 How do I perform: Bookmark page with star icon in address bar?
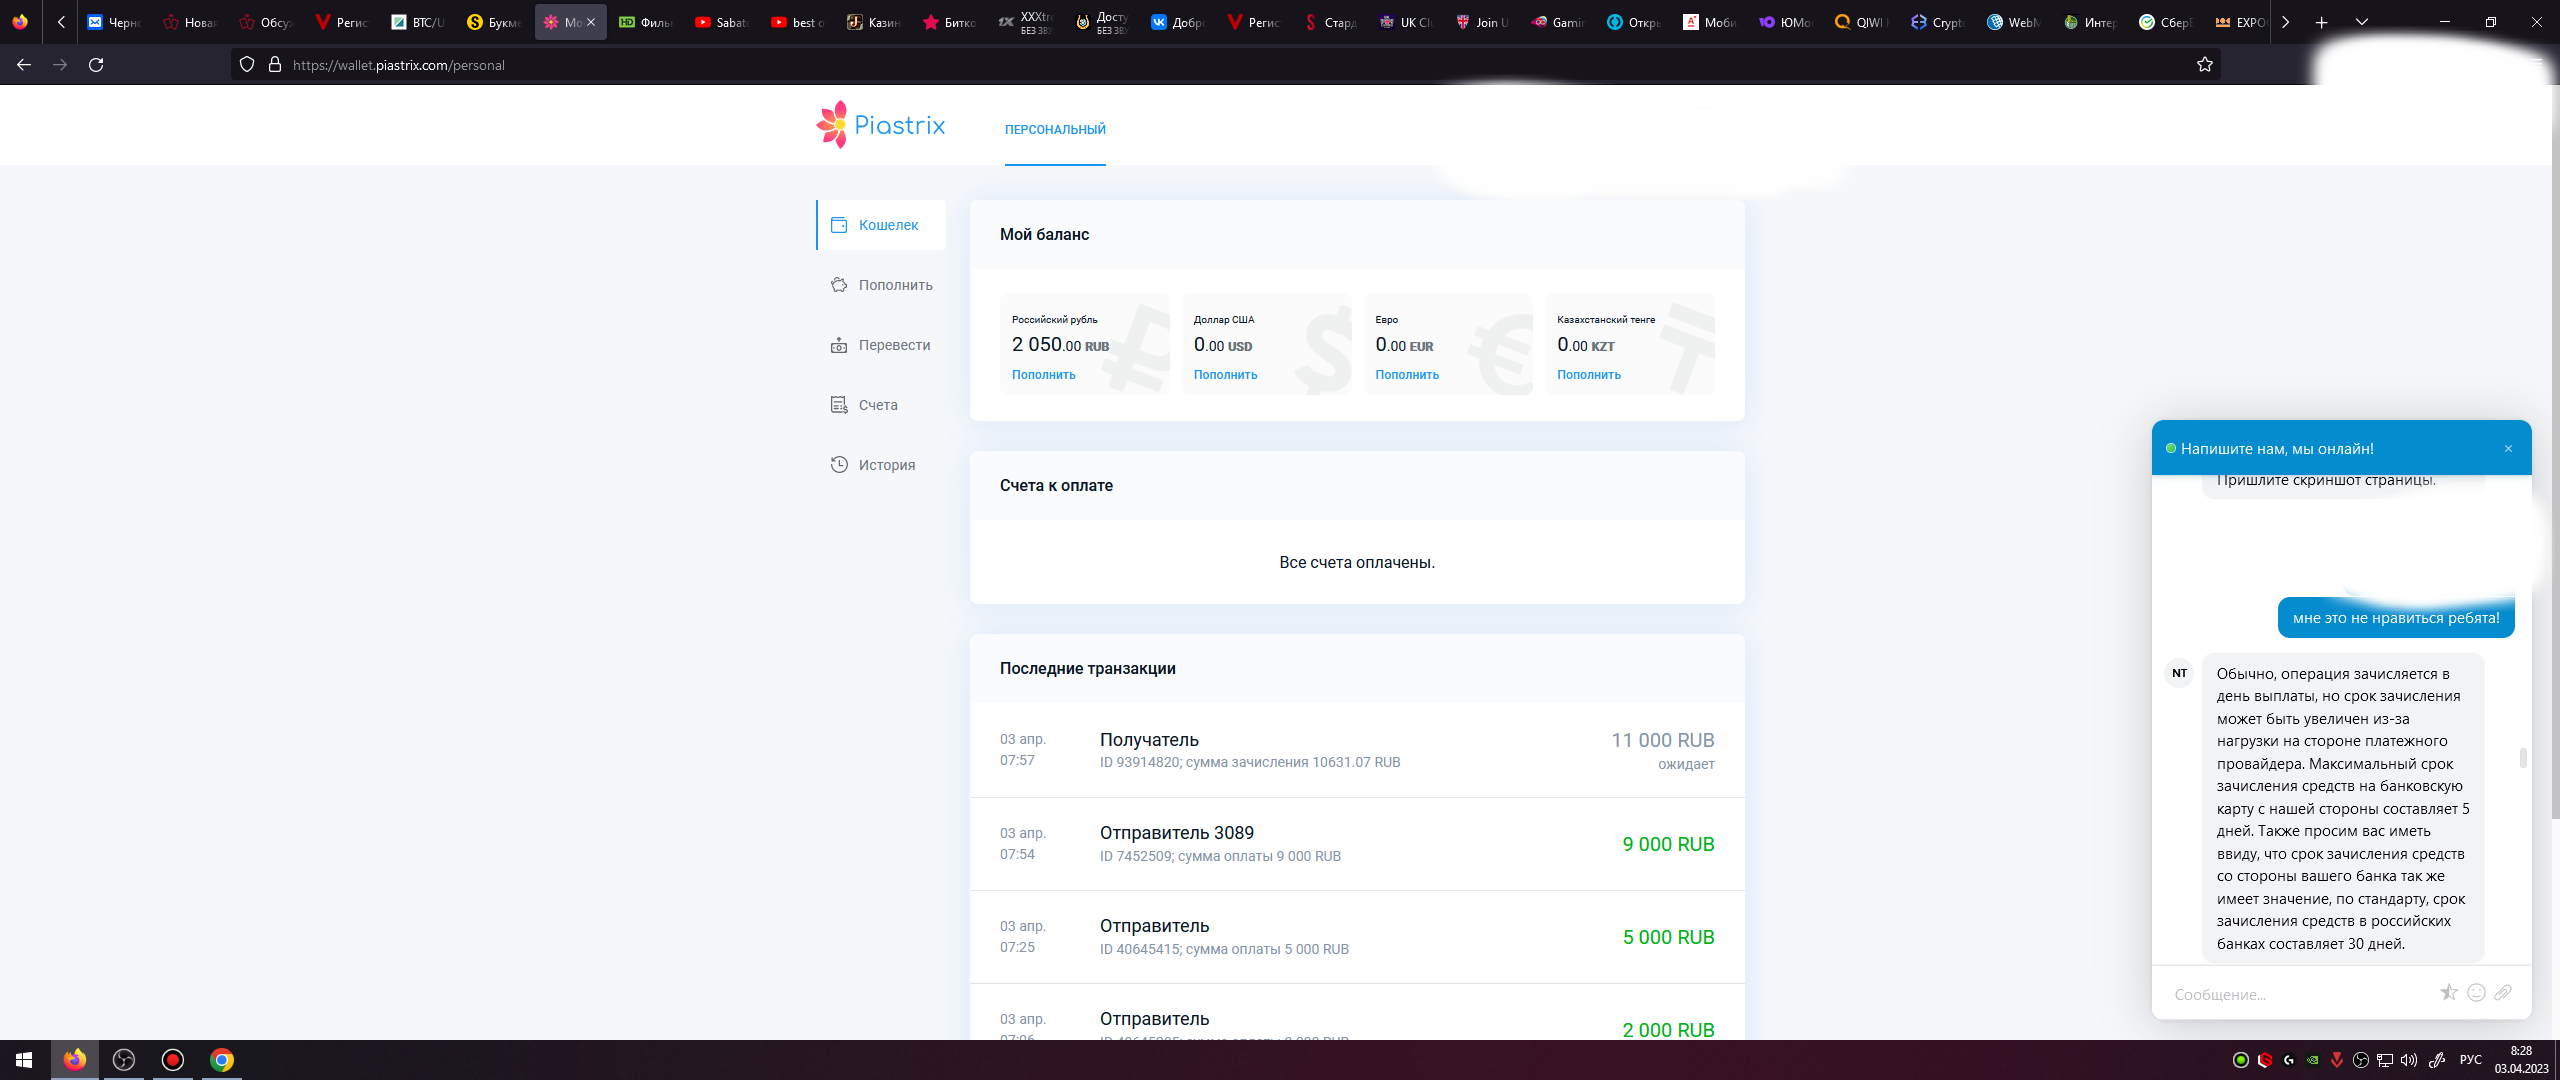(x=2205, y=65)
